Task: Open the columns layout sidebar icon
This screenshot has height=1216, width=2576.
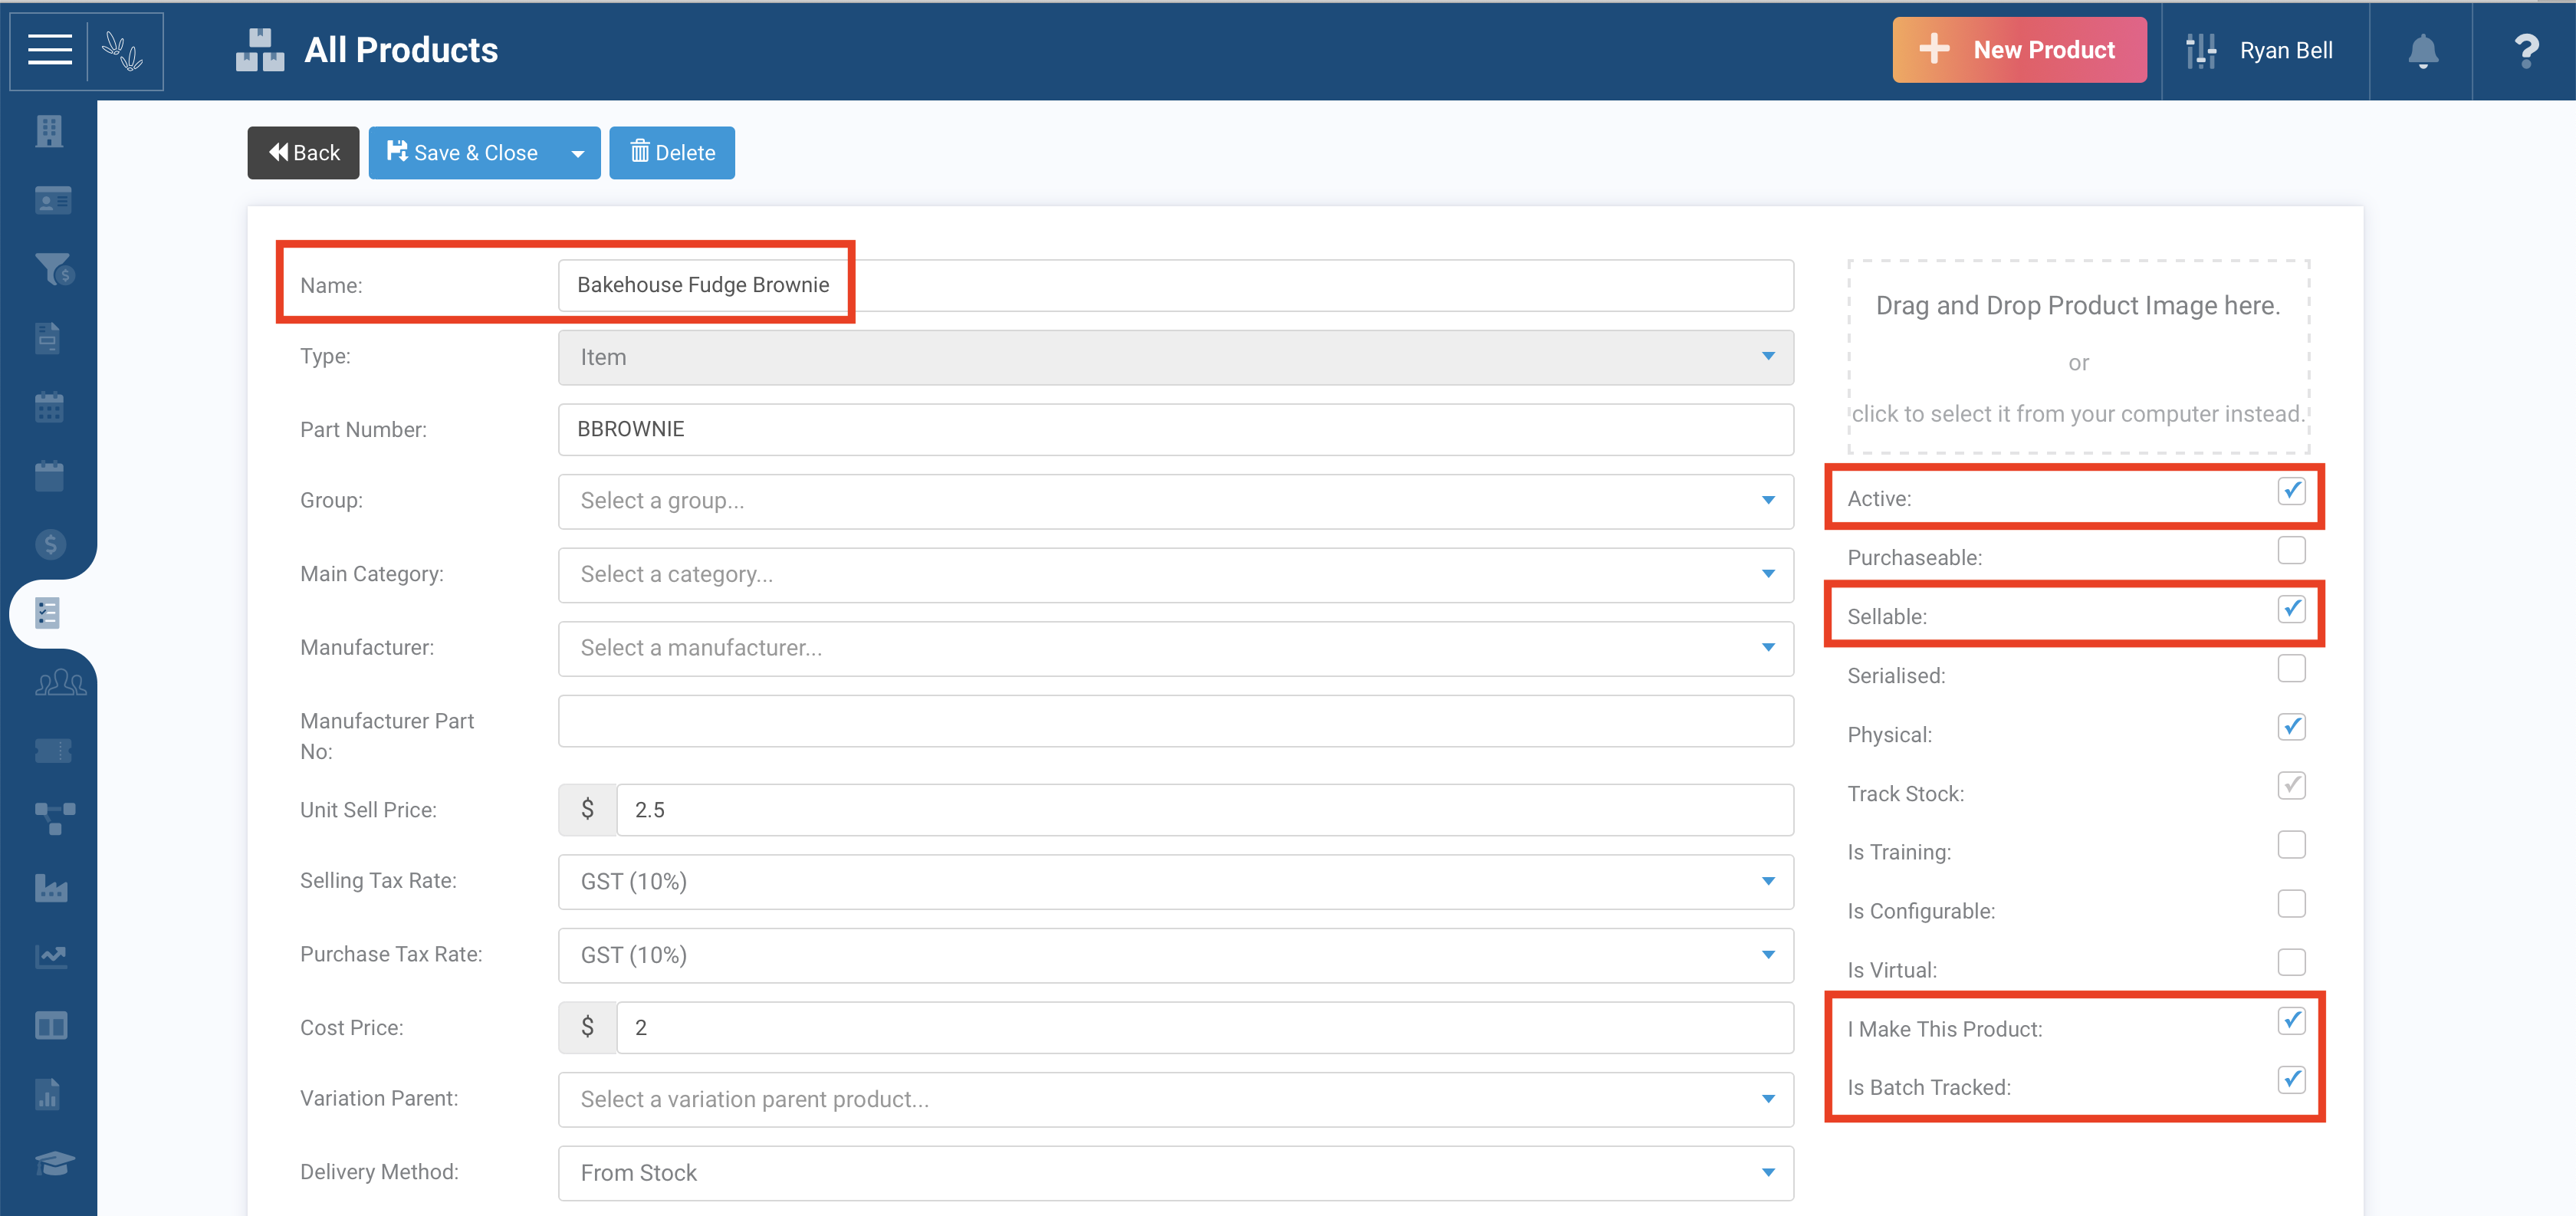Action: 51,1026
